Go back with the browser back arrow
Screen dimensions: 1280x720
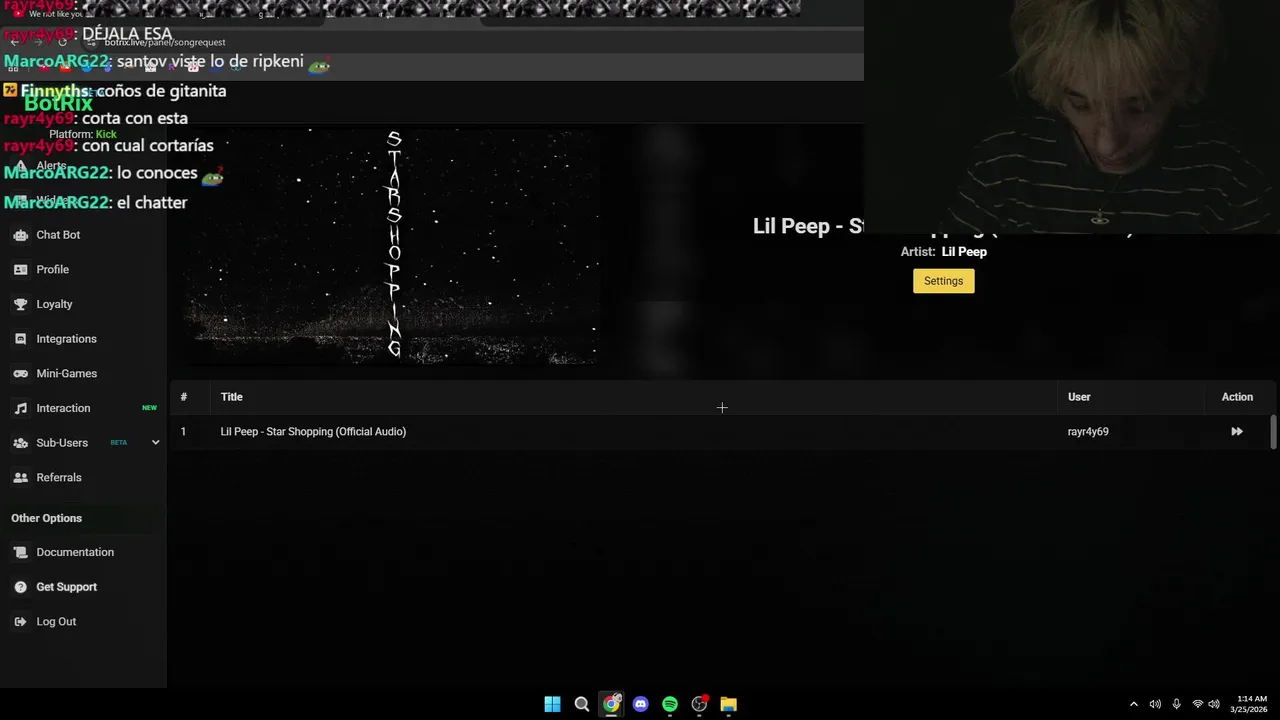(14, 42)
